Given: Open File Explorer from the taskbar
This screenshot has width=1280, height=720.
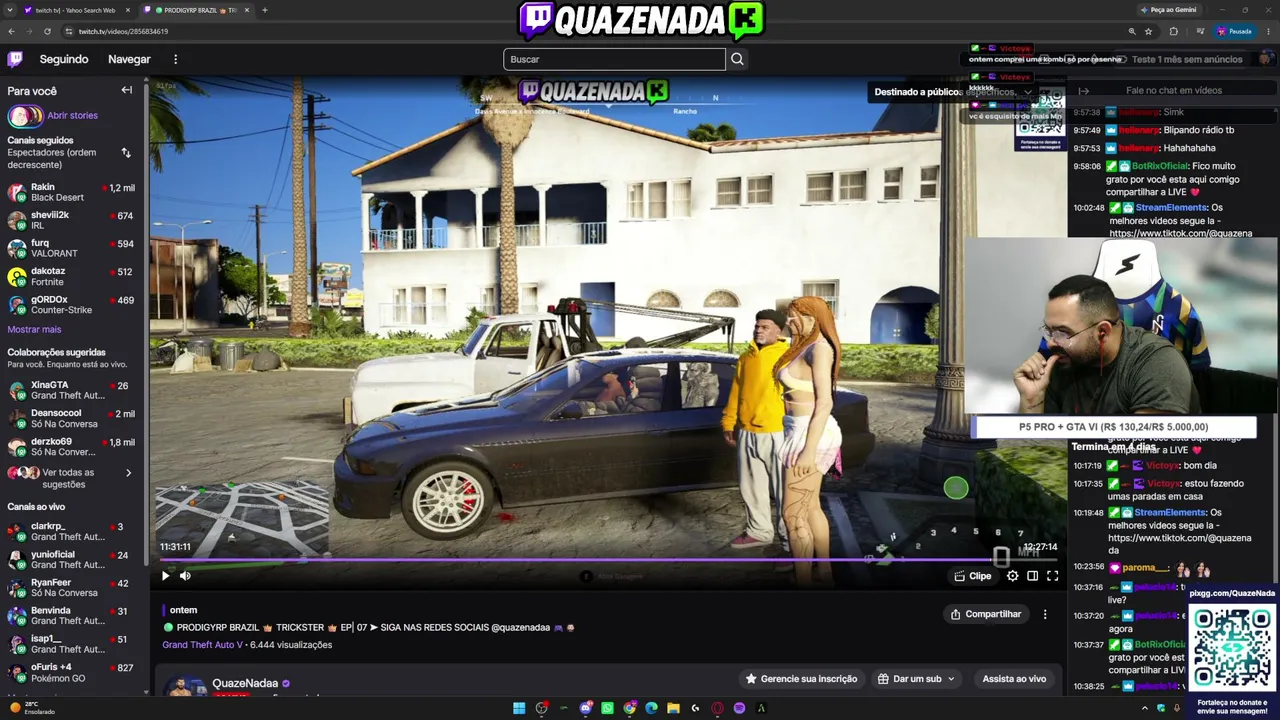Looking at the screenshot, I should (x=673, y=708).
